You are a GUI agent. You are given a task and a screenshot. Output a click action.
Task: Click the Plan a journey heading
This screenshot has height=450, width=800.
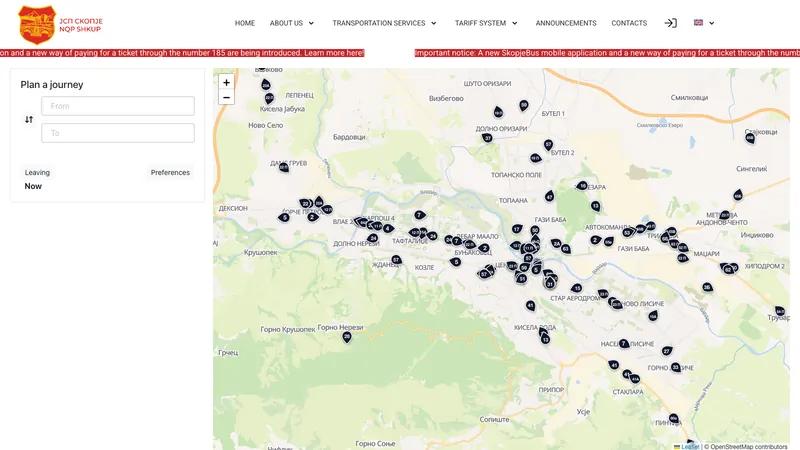[52, 85]
